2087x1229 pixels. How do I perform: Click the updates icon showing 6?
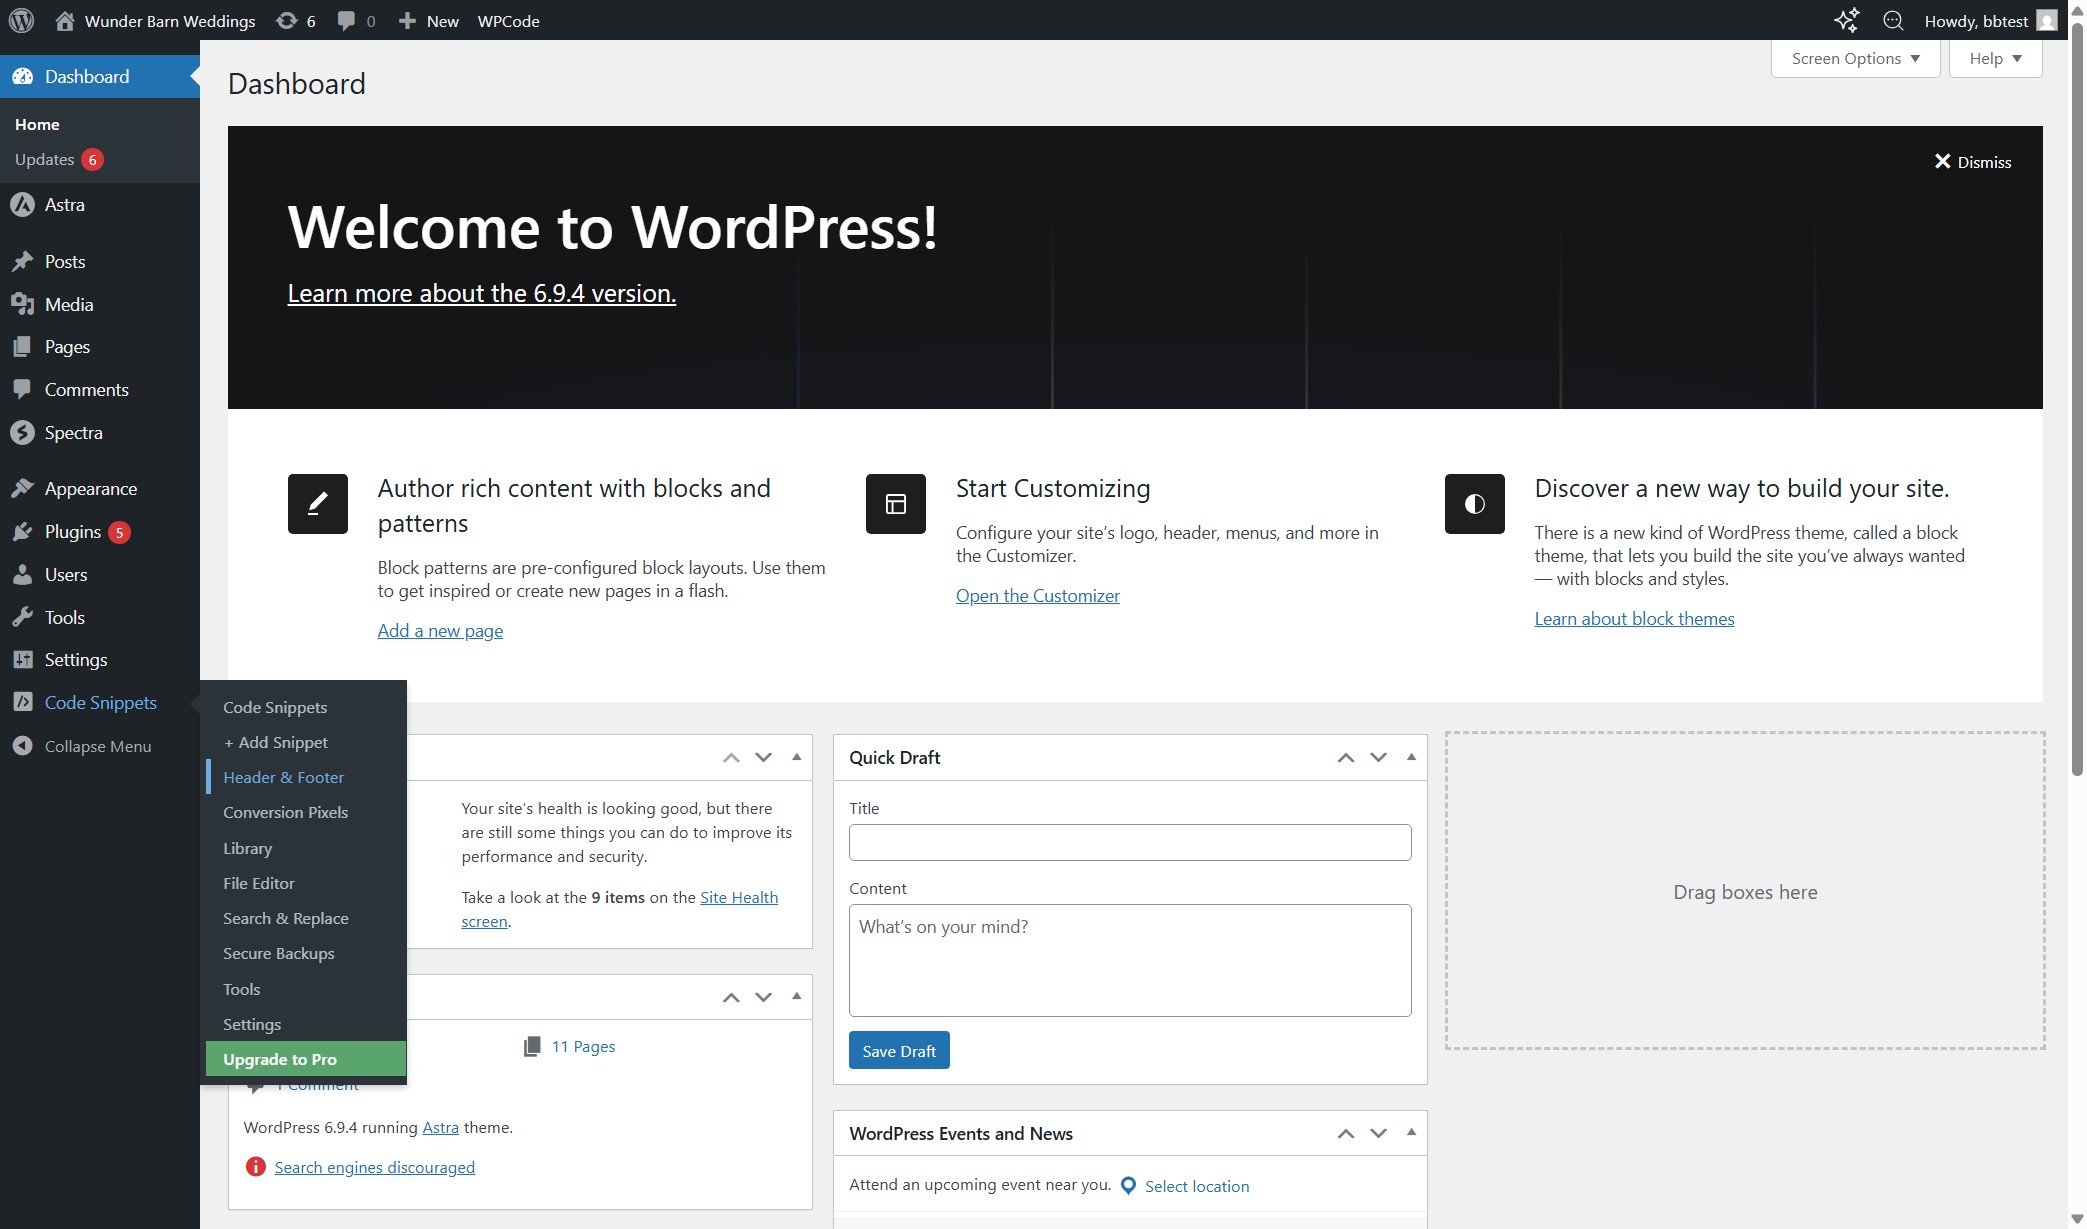pos(296,21)
